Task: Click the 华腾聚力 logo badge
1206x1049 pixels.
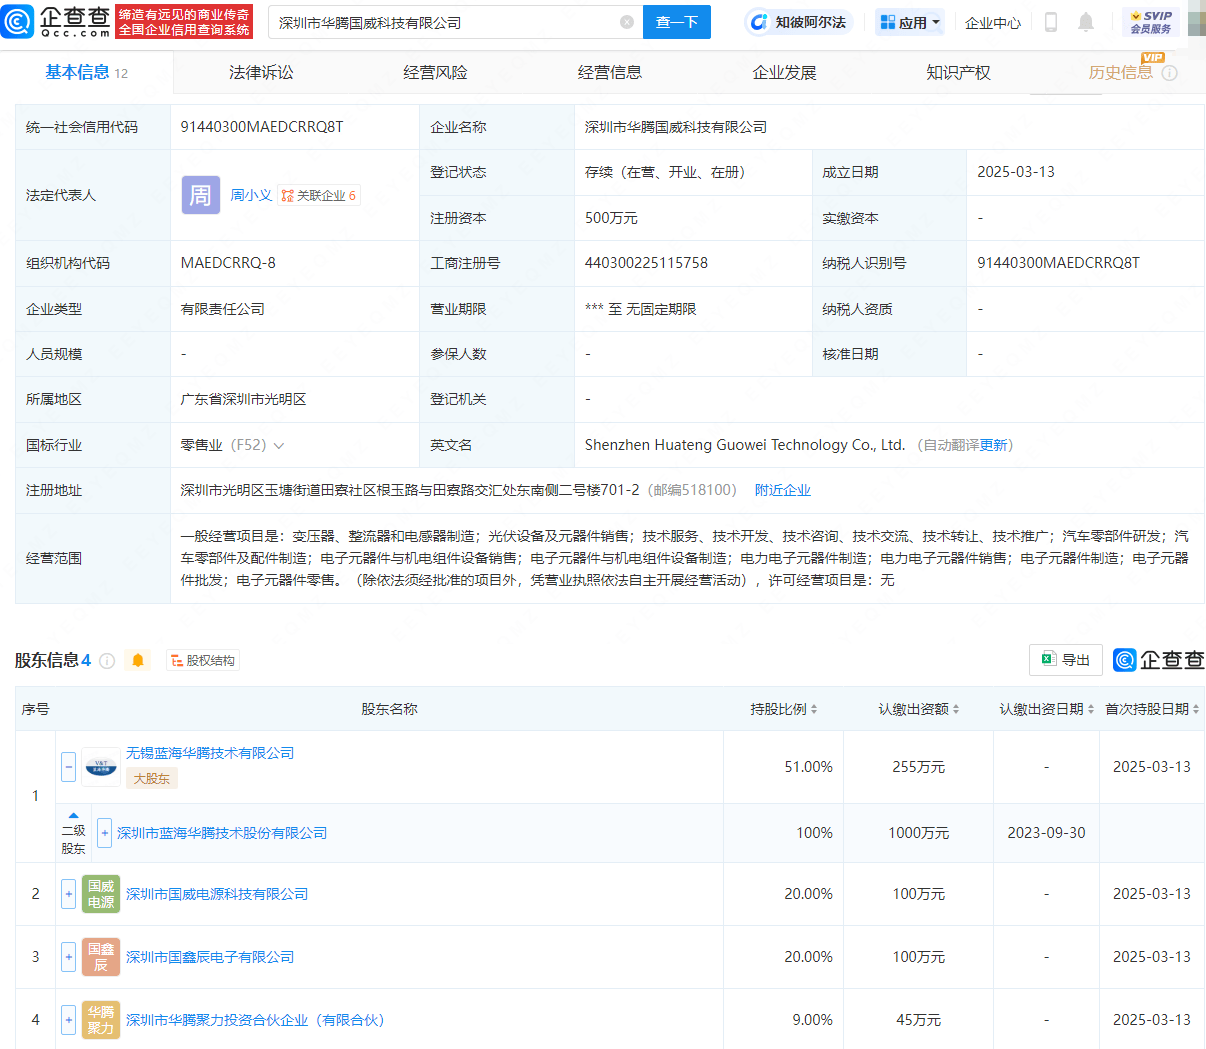Action: tap(100, 1020)
